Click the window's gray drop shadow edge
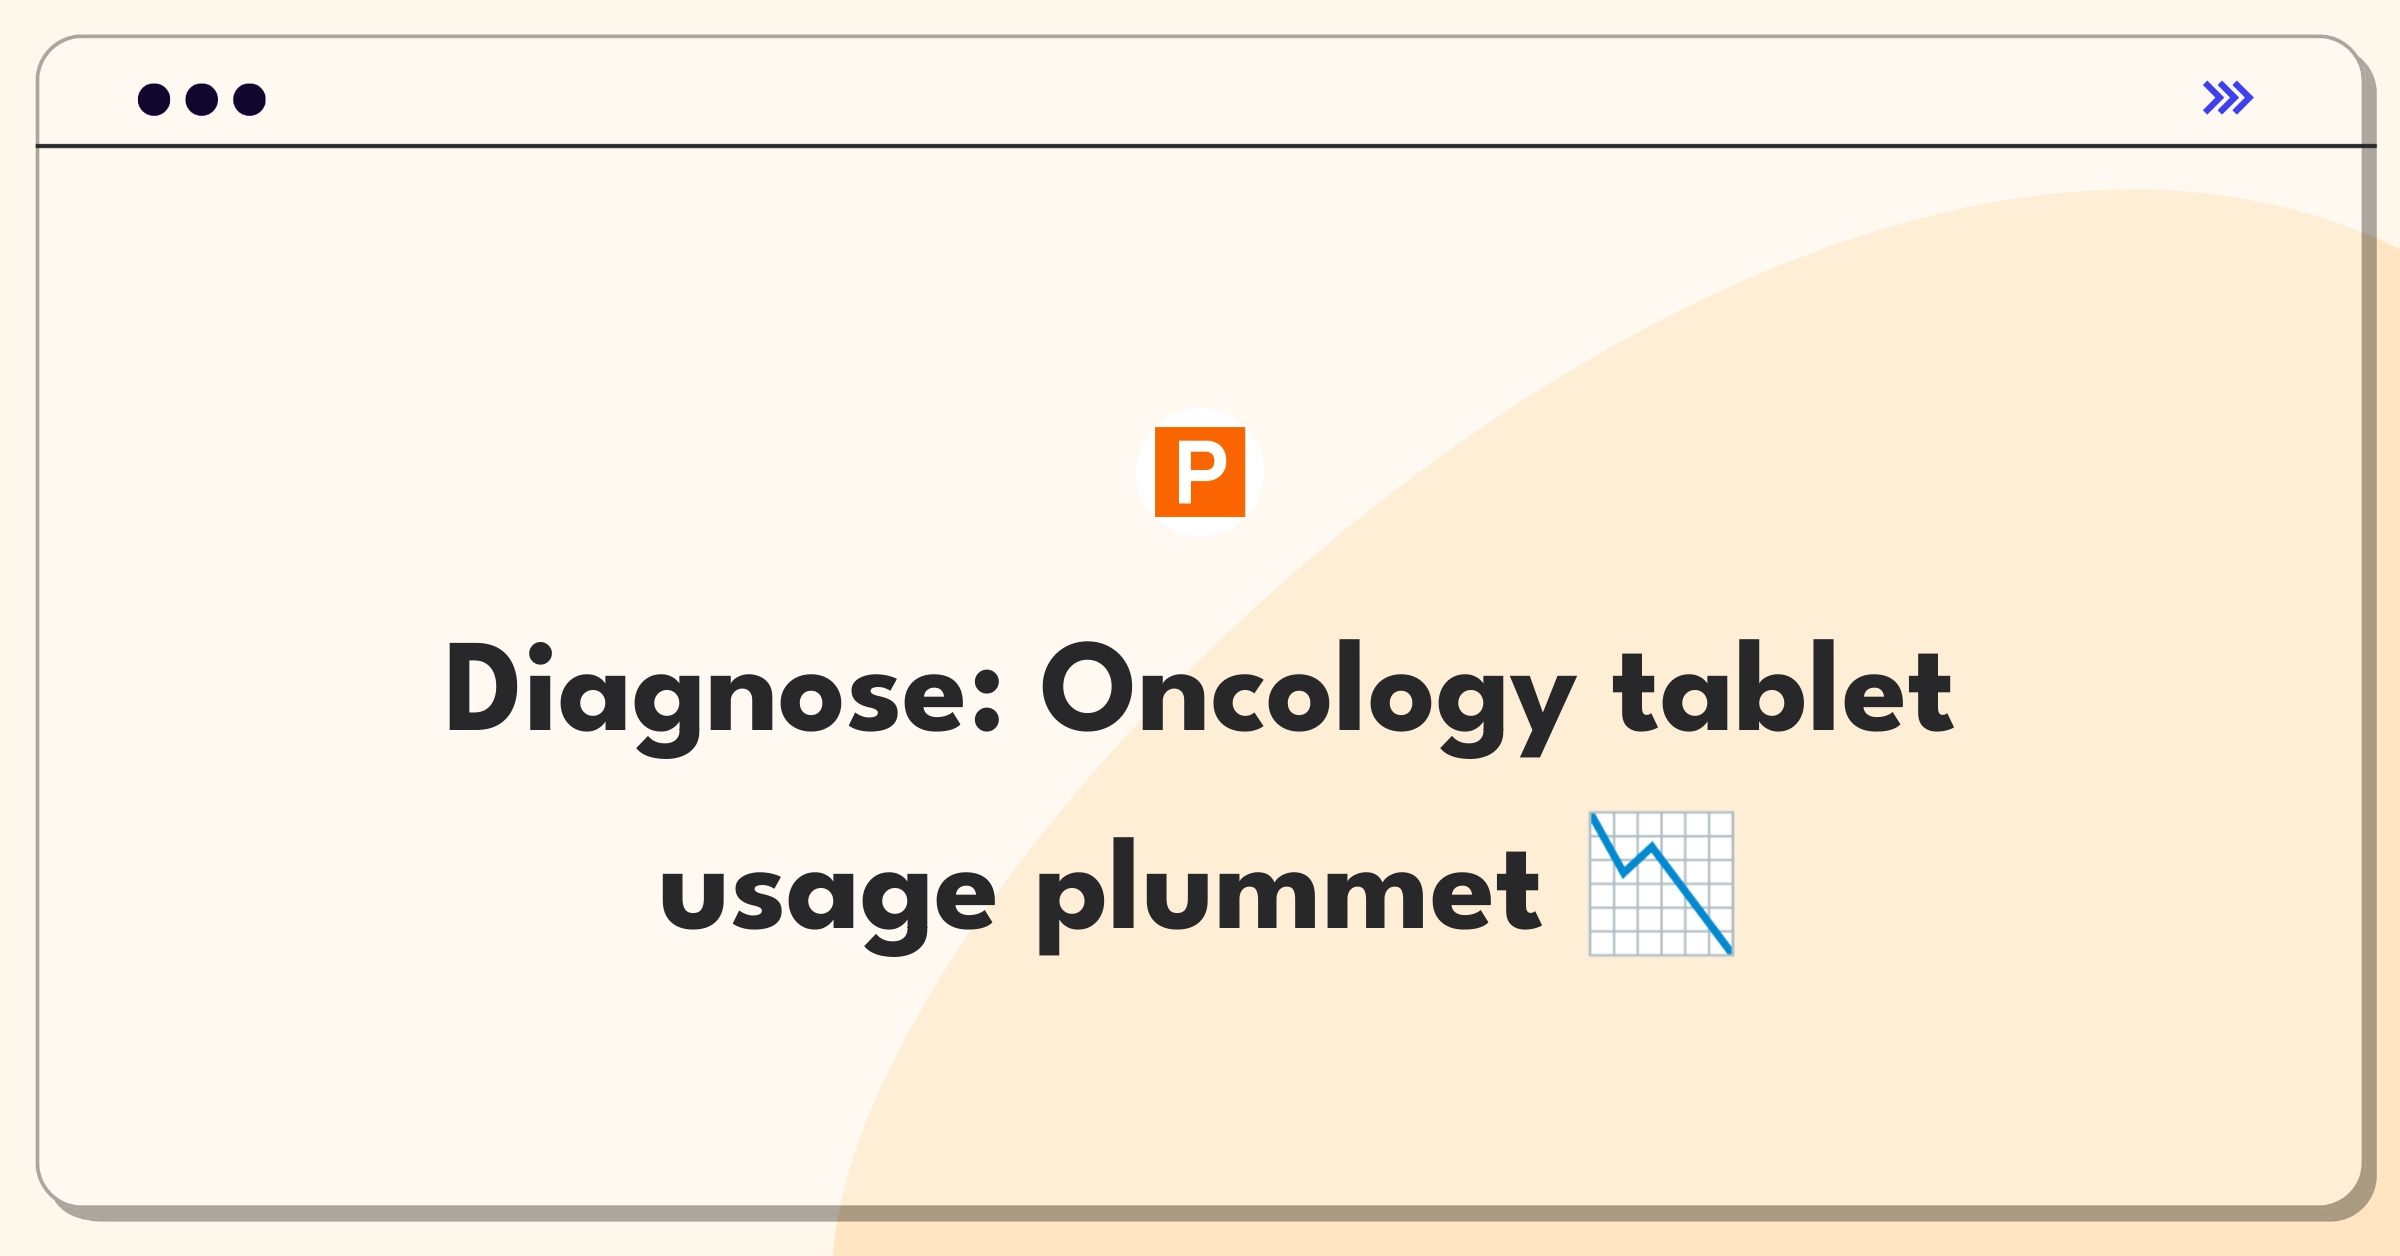Viewport: 2400px width, 1256px height. [x=2369, y=640]
